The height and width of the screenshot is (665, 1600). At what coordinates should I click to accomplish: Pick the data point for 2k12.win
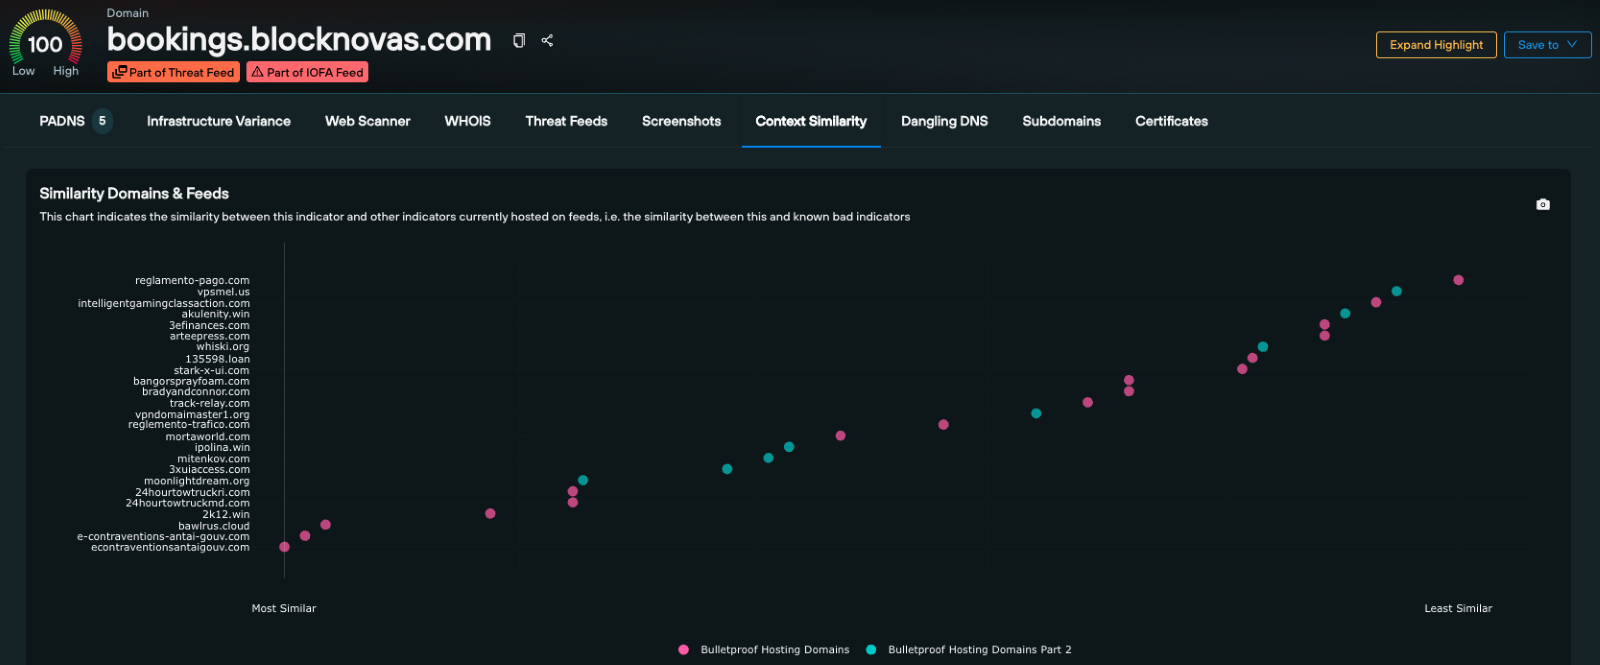coord(490,514)
